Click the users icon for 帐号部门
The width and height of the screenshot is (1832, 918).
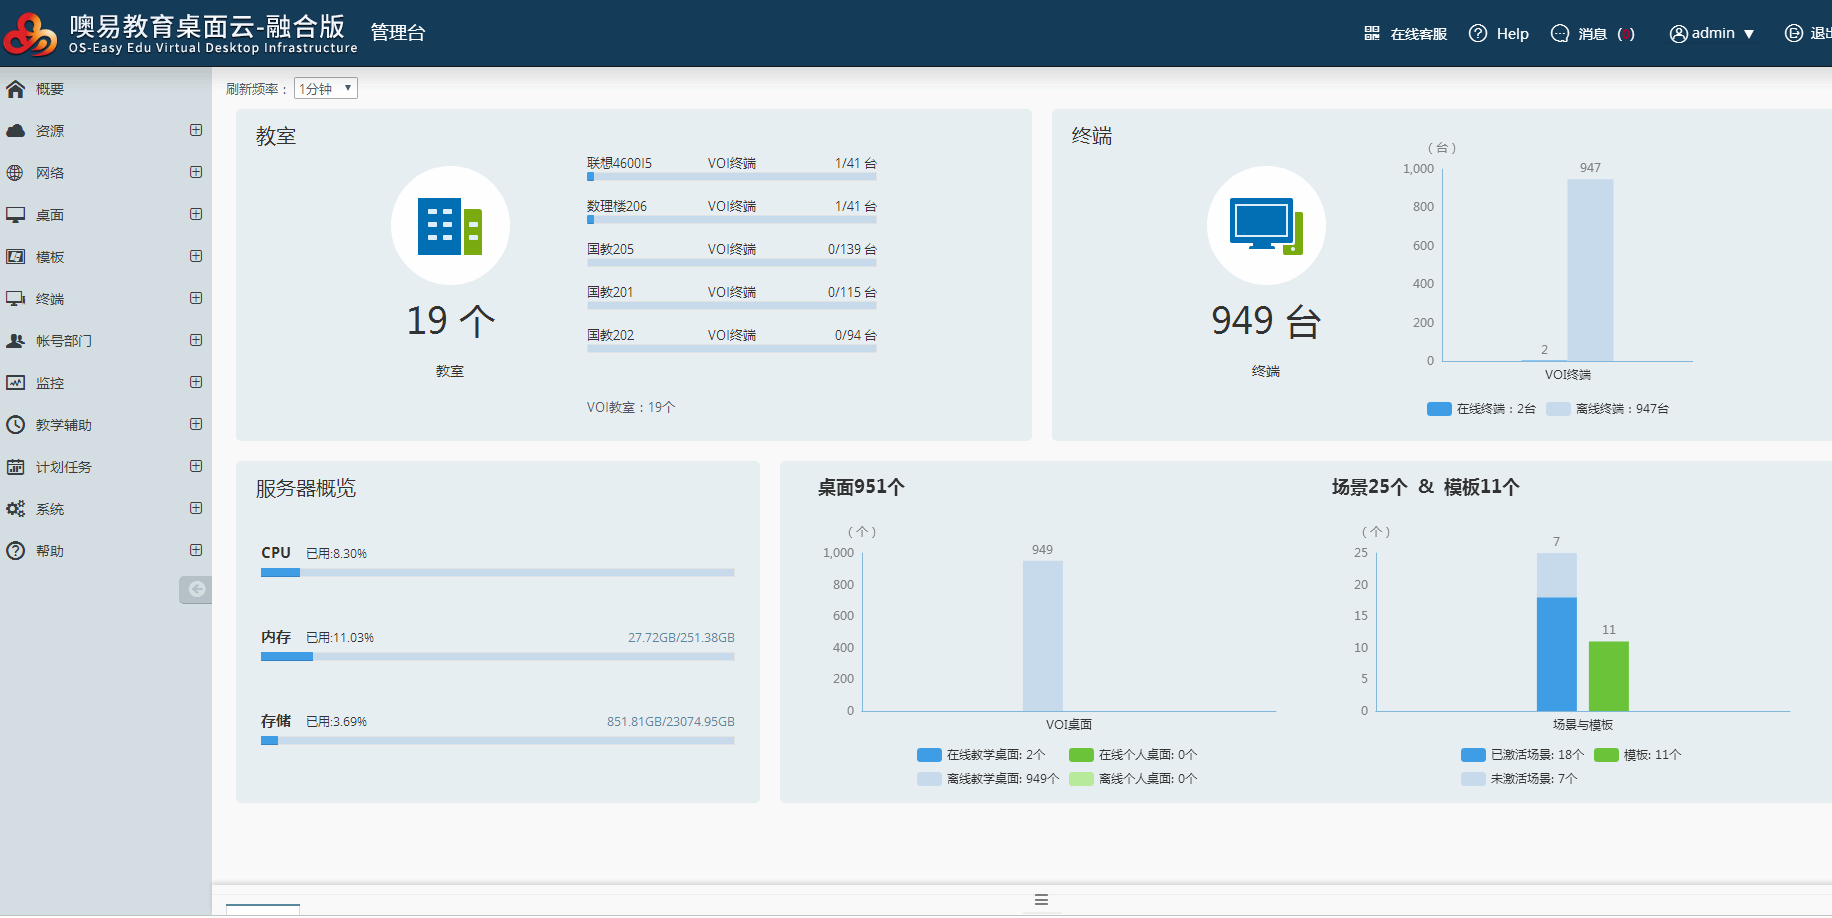click(15, 341)
